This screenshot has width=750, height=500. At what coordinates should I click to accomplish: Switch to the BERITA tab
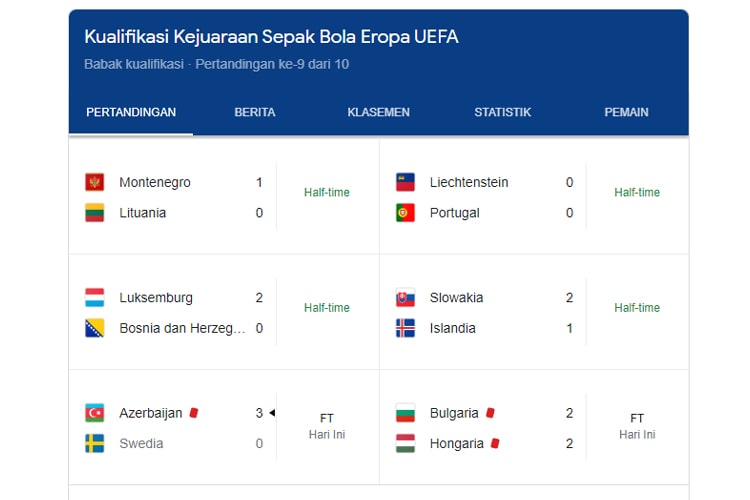(255, 112)
